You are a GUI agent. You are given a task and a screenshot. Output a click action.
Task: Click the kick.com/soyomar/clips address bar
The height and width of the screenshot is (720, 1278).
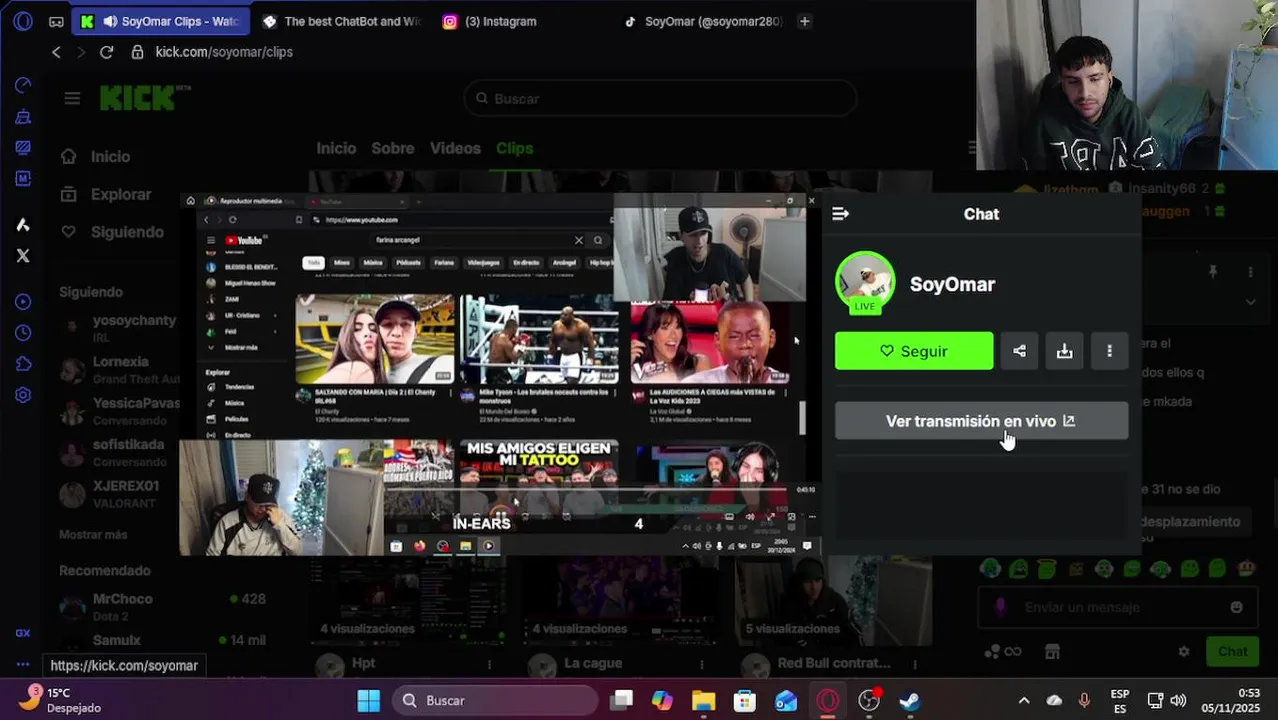(224, 52)
